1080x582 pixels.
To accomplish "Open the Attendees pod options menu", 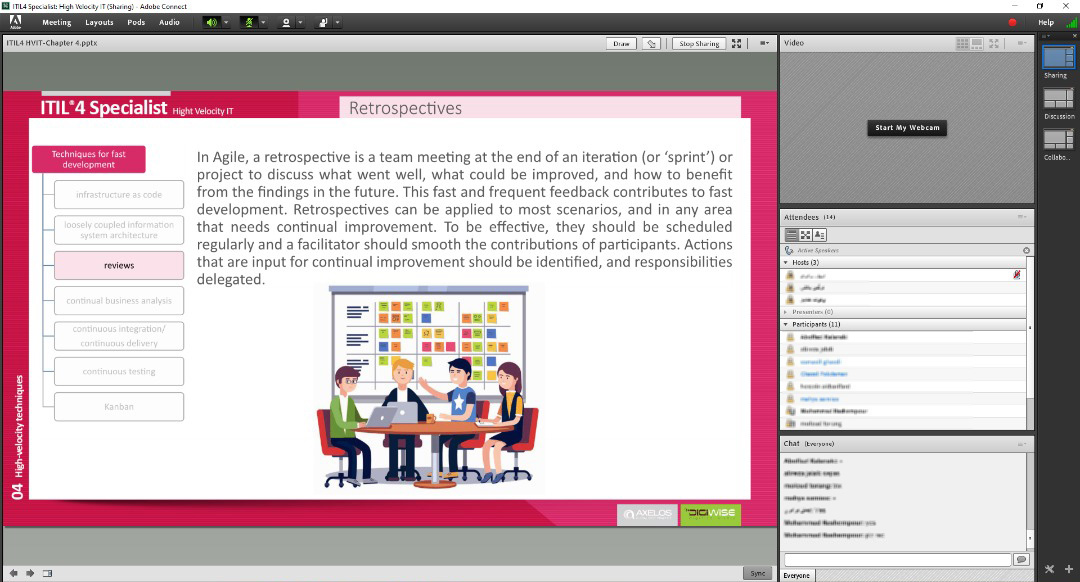I will pos(1022,217).
